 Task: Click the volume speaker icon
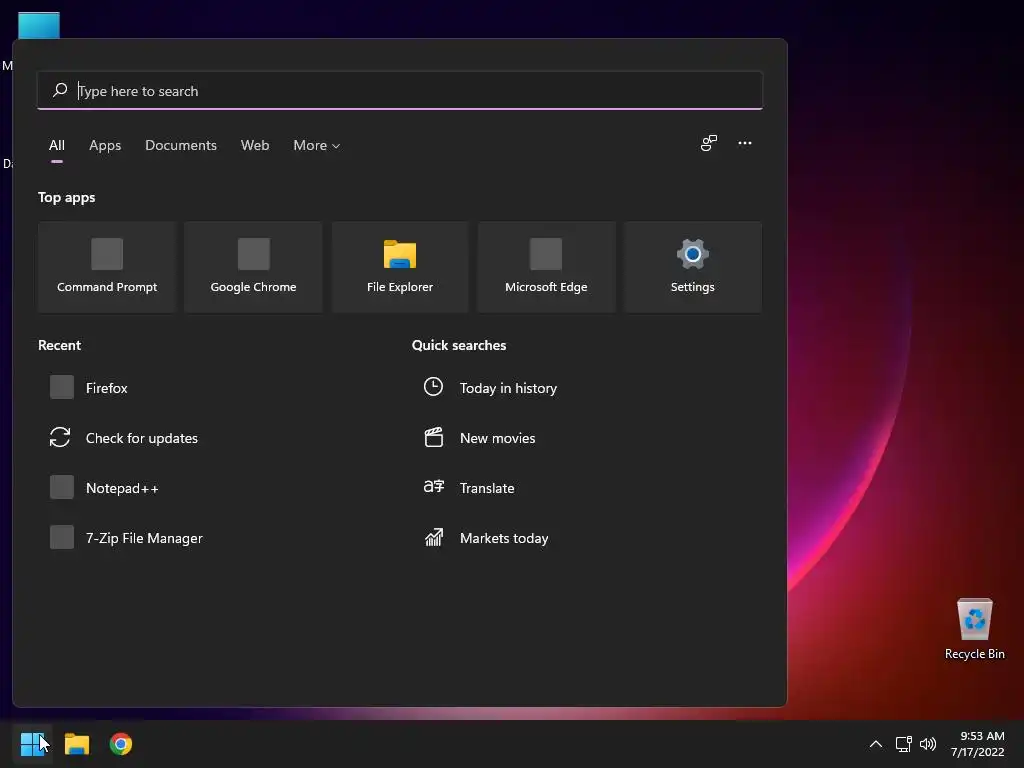coord(927,744)
